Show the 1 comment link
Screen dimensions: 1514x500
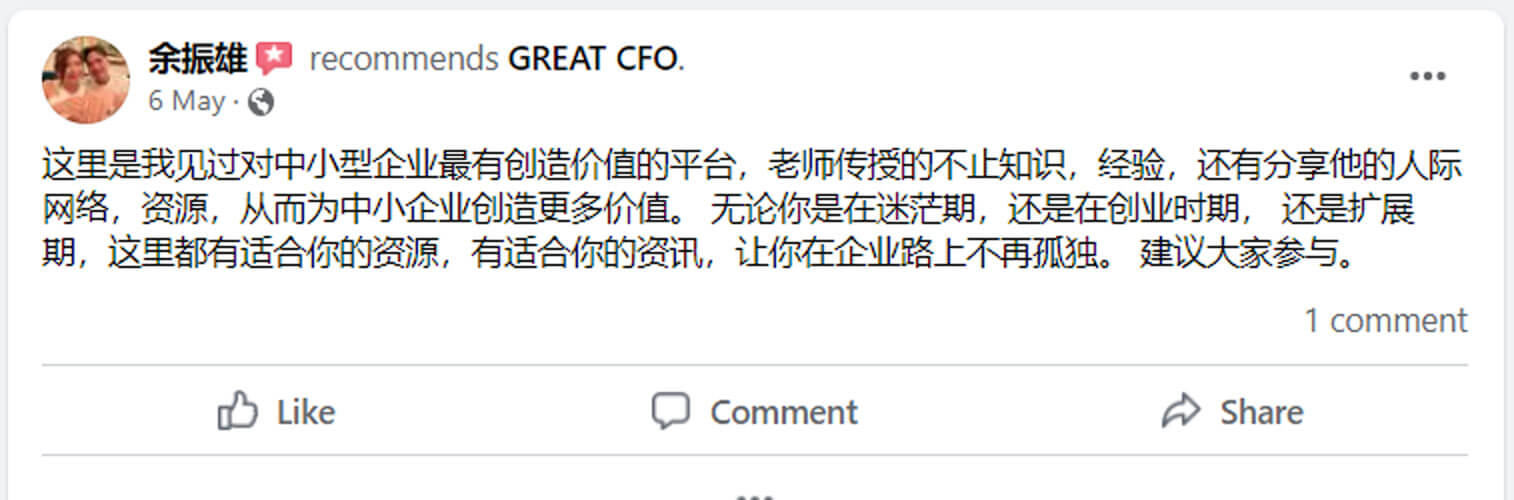tap(1385, 321)
